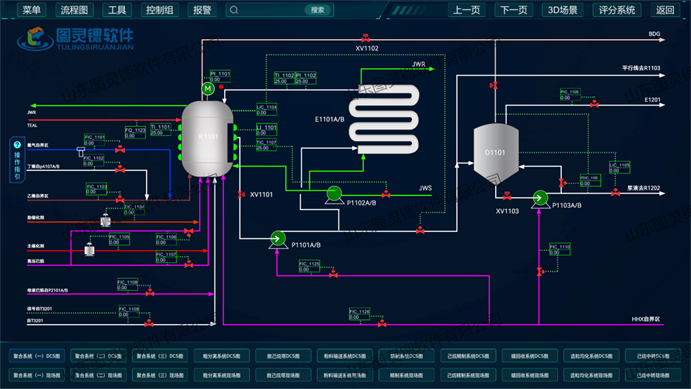Open the 控制组 menu item
691x389 pixels.
(160, 10)
